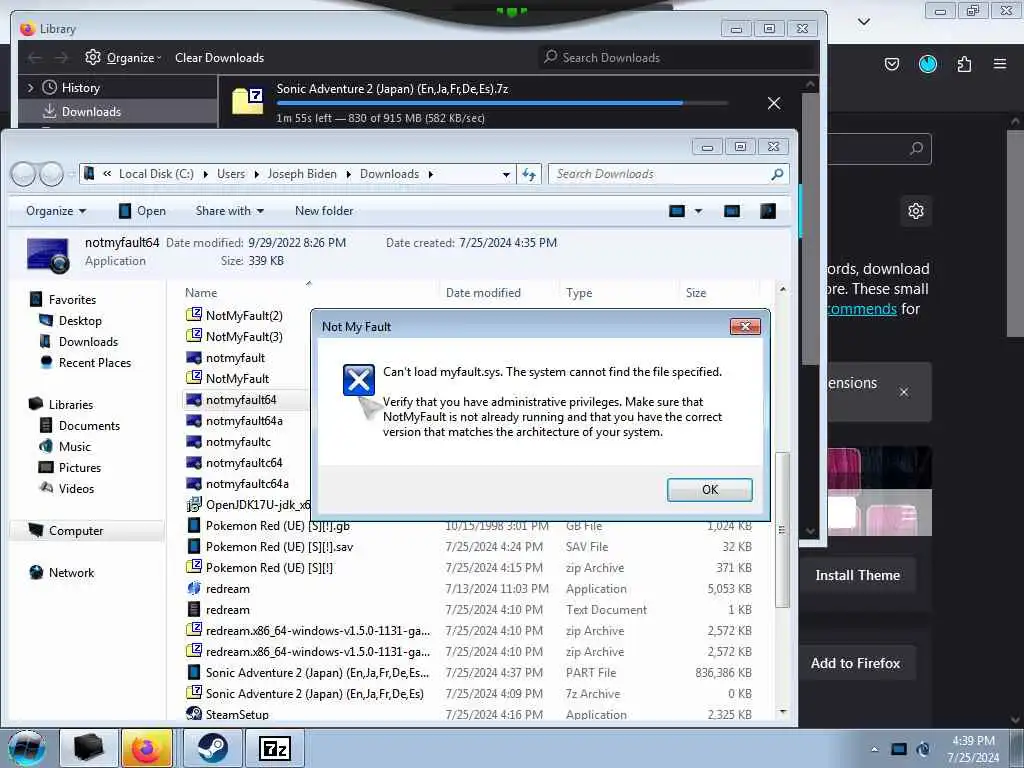Select Users in the address breadcrumb

tap(231, 174)
